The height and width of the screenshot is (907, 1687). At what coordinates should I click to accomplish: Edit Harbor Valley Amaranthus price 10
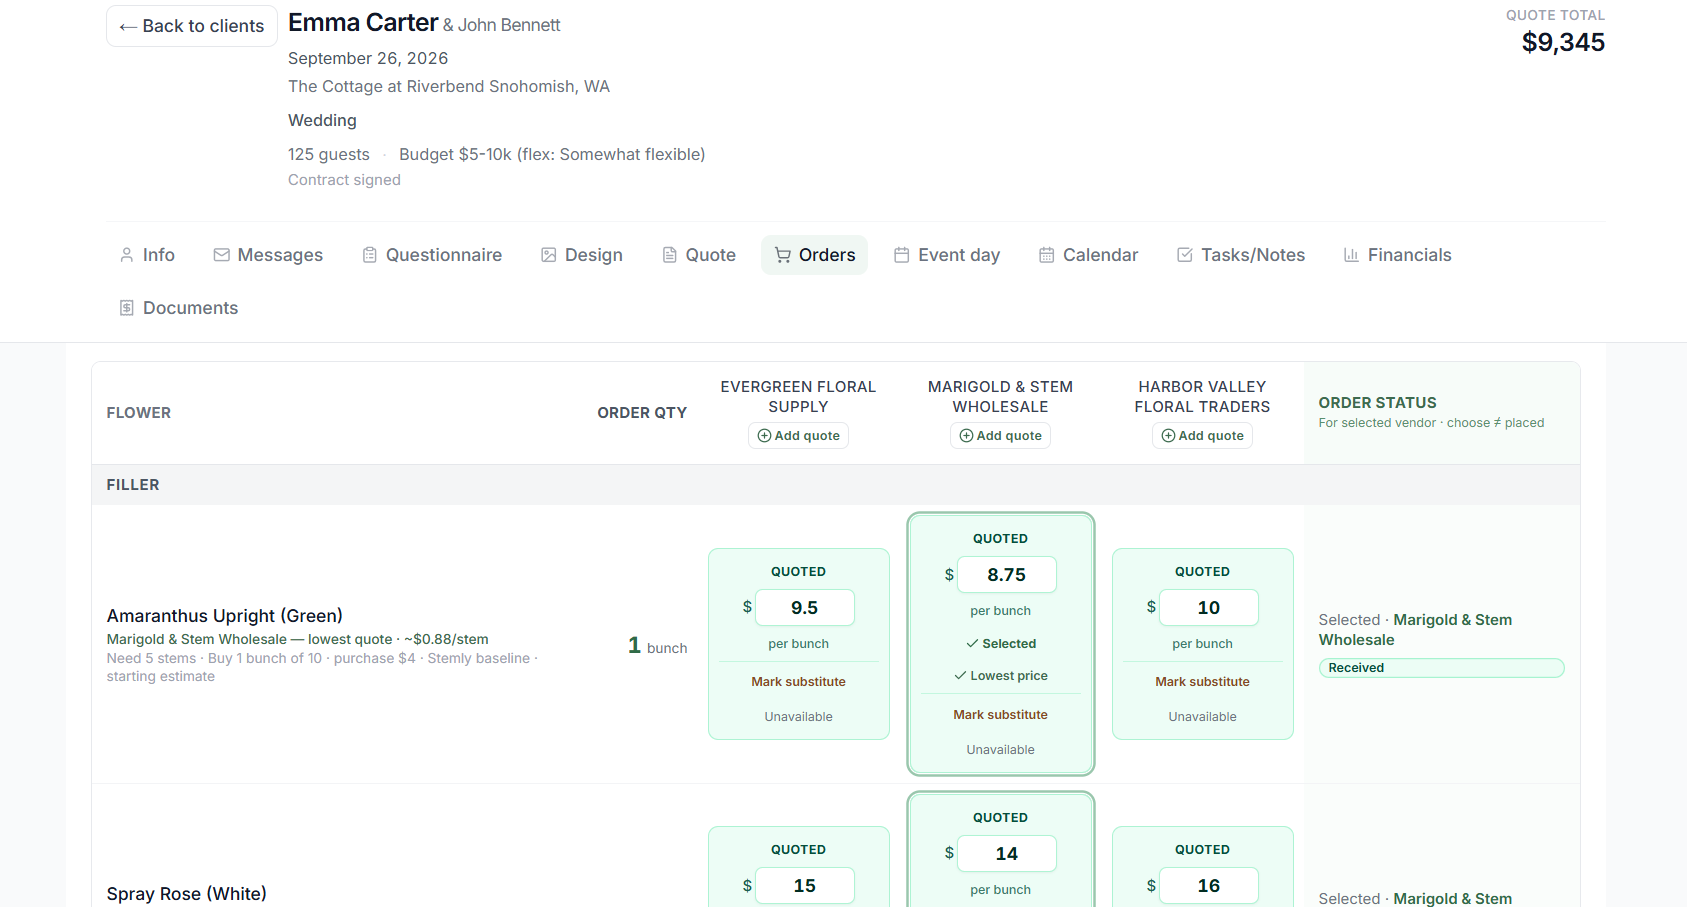point(1209,608)
